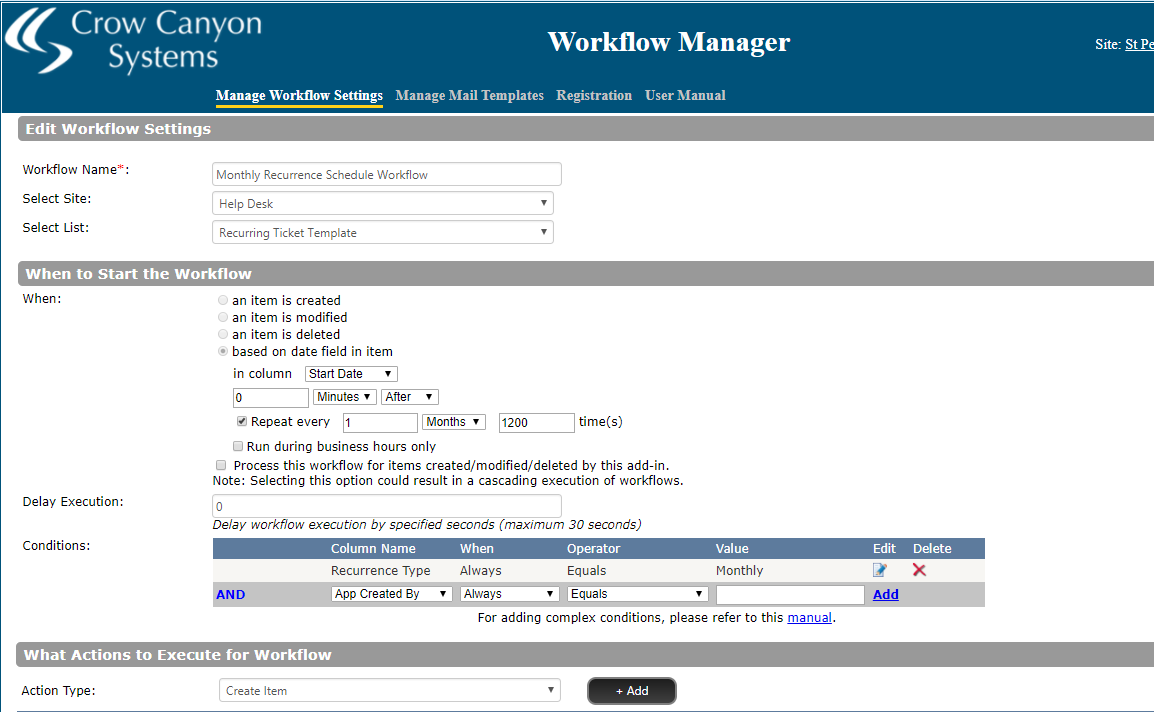
Task: Click the Repeat every interval field
Action: tap(380, 423)
